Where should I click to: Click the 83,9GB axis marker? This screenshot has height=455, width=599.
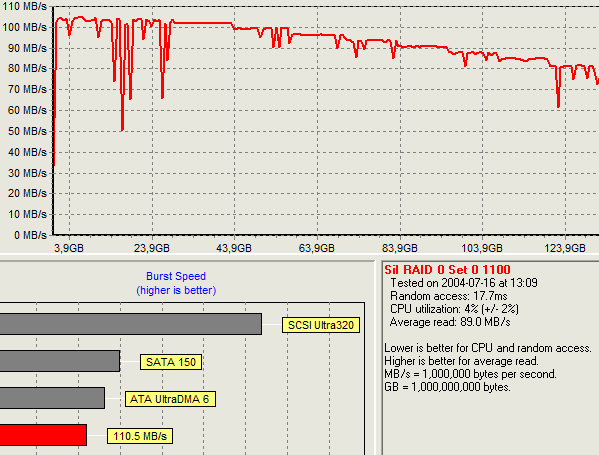pos(400,248)
